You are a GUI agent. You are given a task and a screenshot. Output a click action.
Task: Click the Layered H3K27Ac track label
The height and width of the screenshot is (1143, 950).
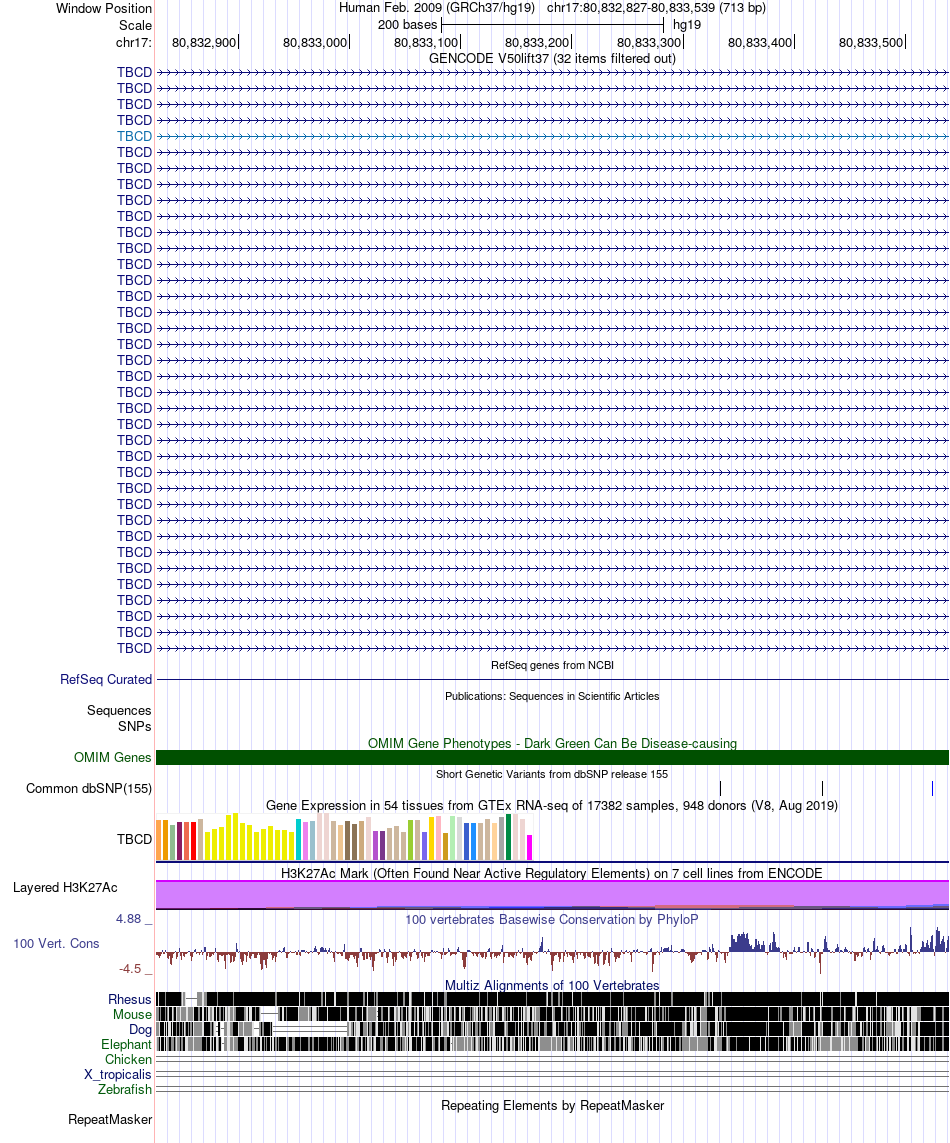click(x=65, y=888)
